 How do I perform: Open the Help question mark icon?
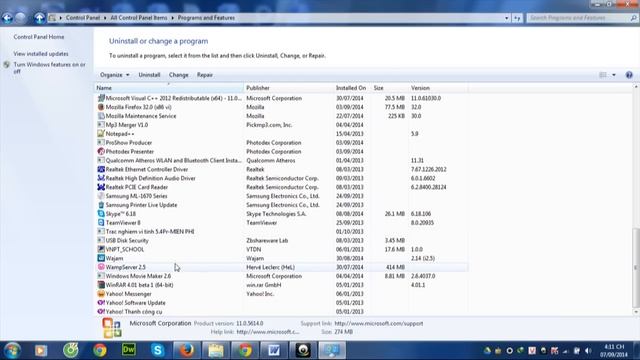629,75
